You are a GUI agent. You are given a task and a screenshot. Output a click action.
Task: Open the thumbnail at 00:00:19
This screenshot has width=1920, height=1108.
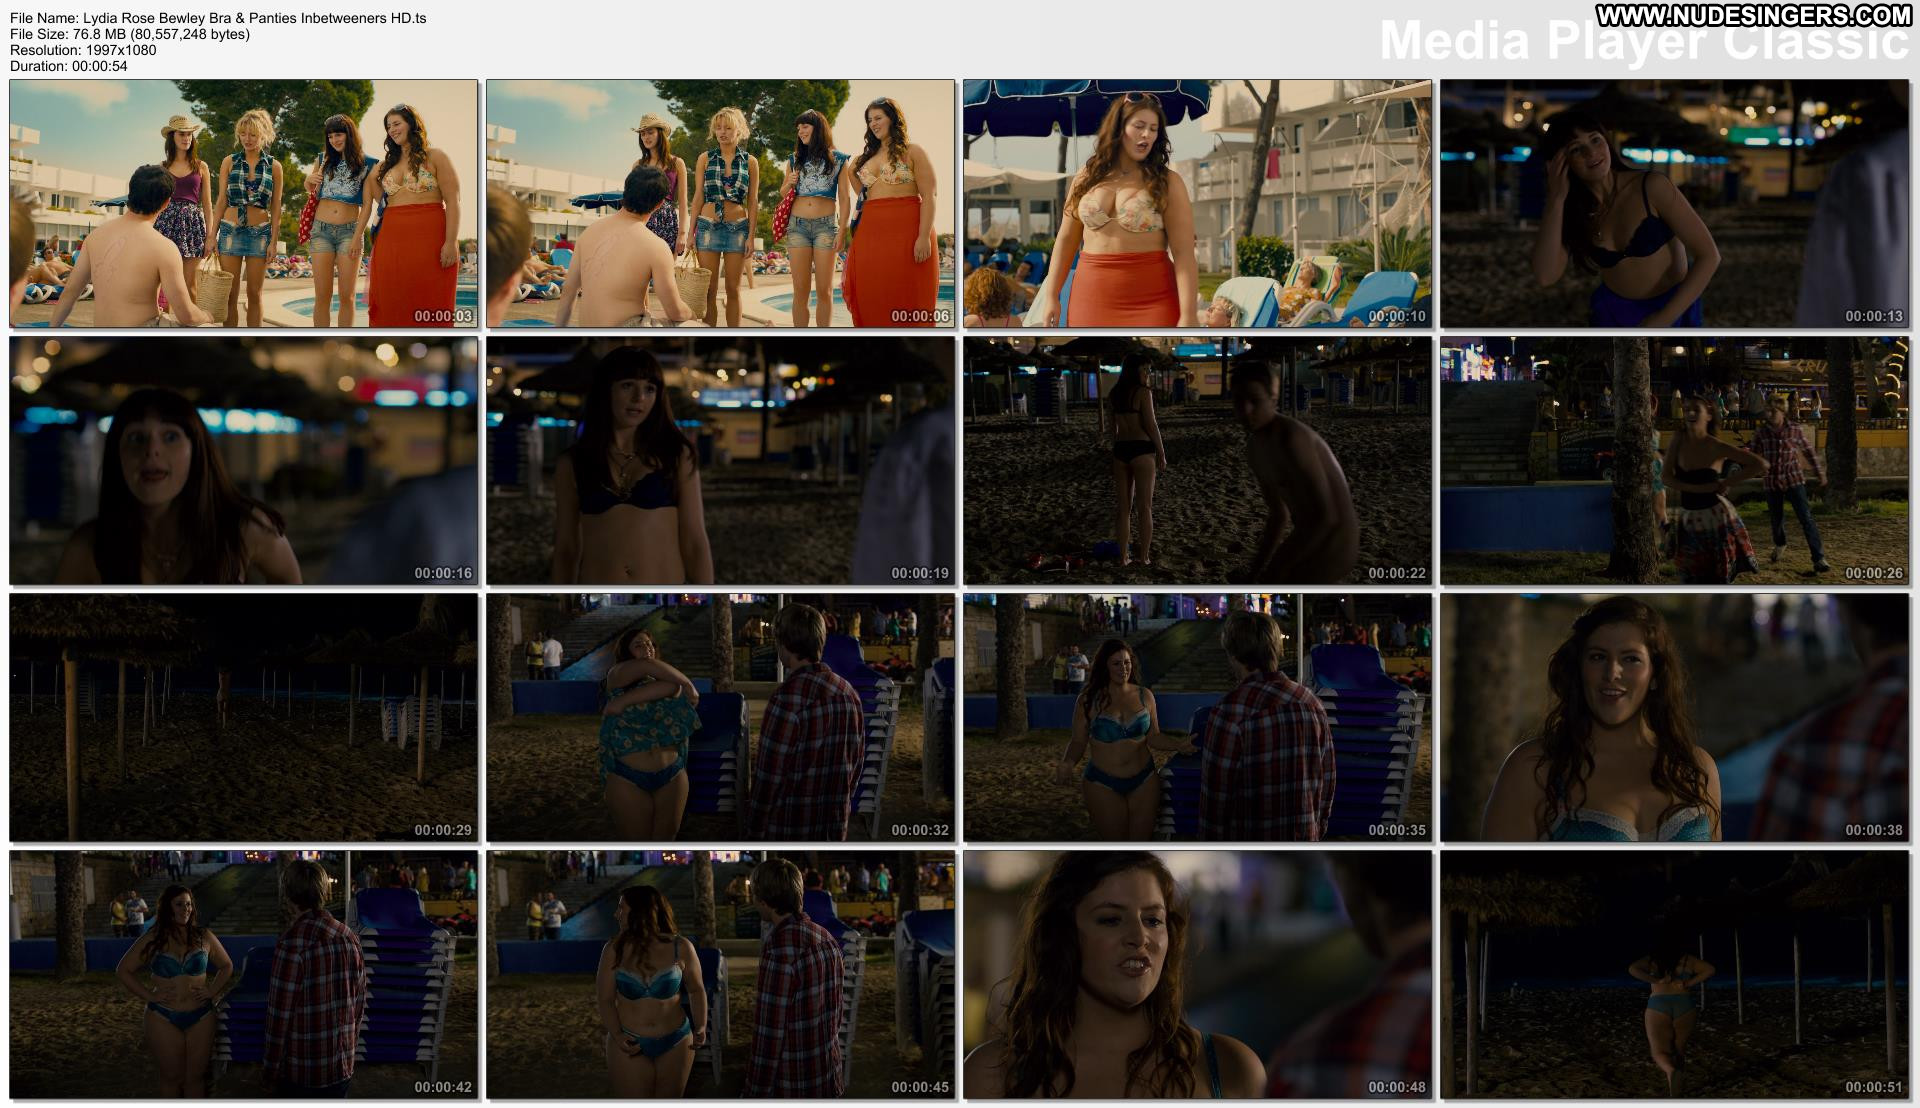point(720,461)
